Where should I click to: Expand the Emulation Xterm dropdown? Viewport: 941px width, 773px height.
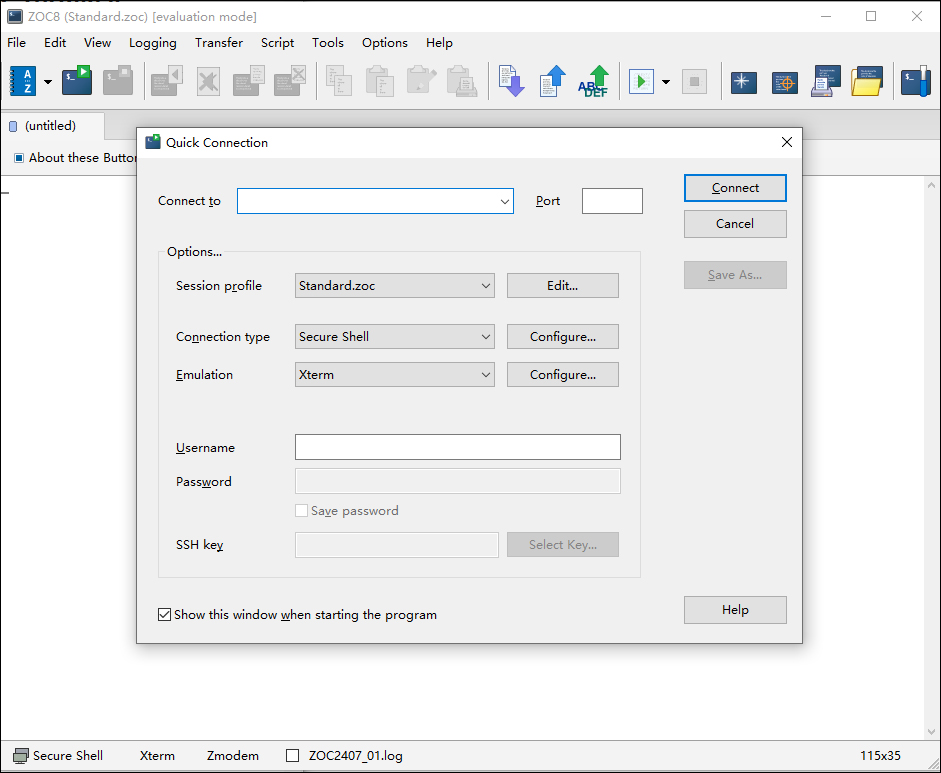pyautogui.click(x=395, y=375)
